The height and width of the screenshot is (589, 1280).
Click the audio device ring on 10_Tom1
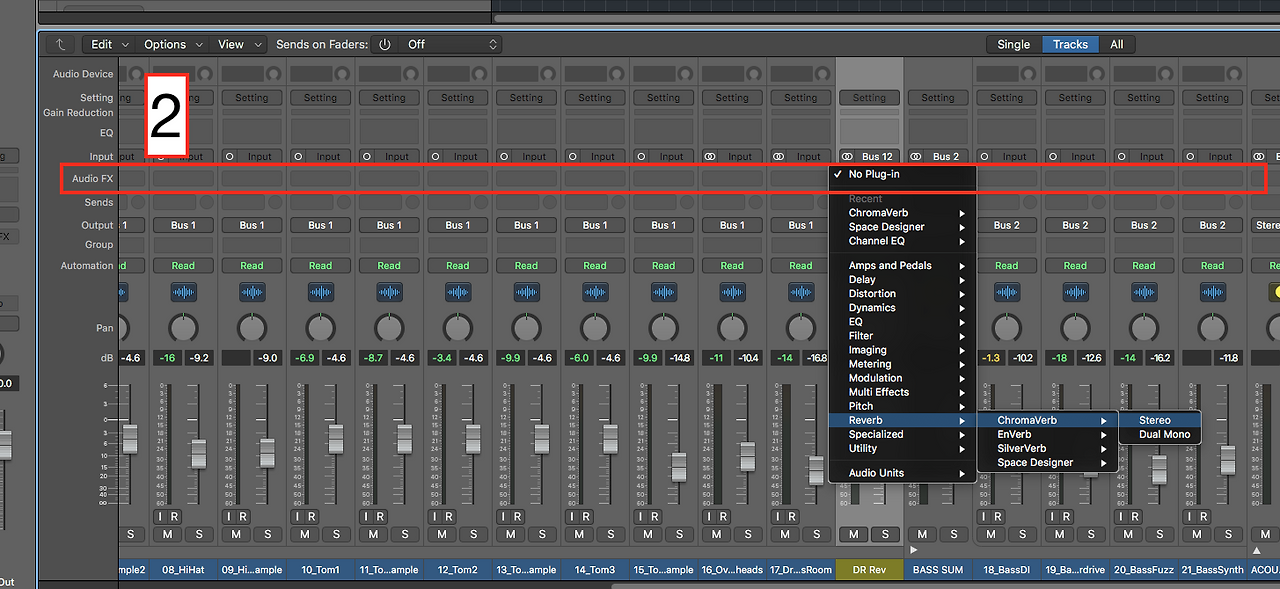344,74
